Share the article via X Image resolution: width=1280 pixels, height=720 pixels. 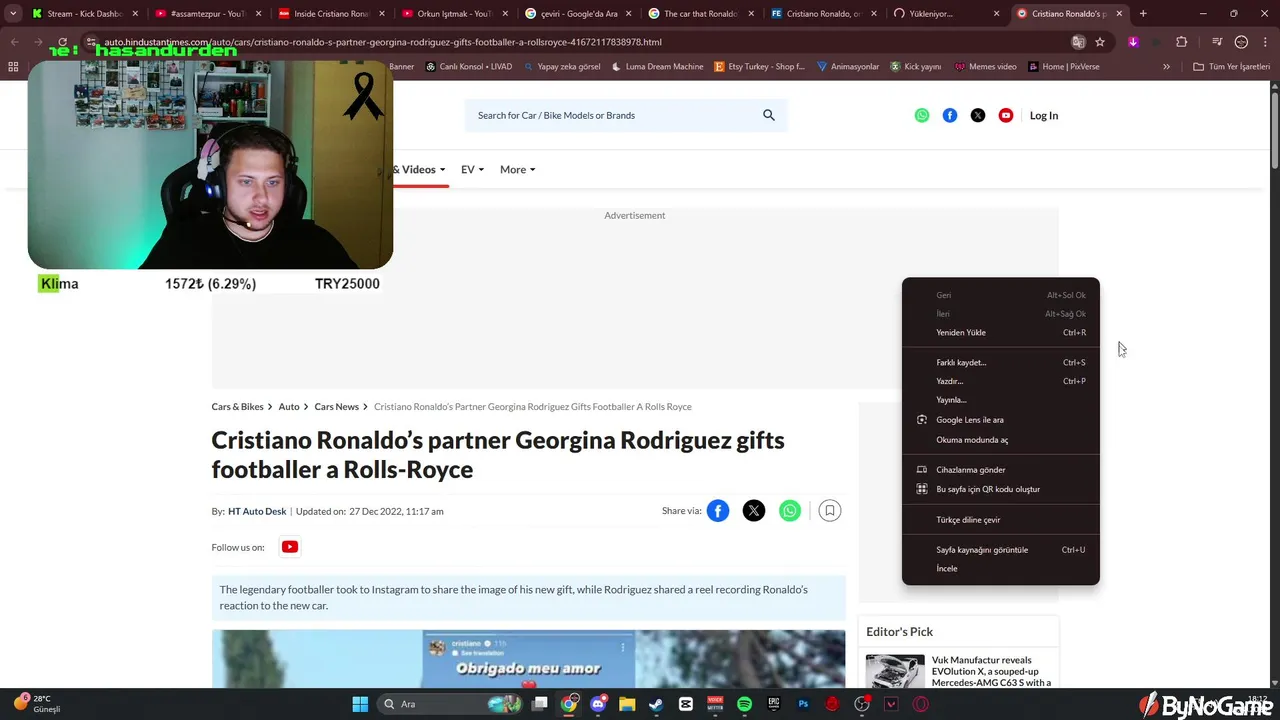pyautogui.click(x=754, y=511)
